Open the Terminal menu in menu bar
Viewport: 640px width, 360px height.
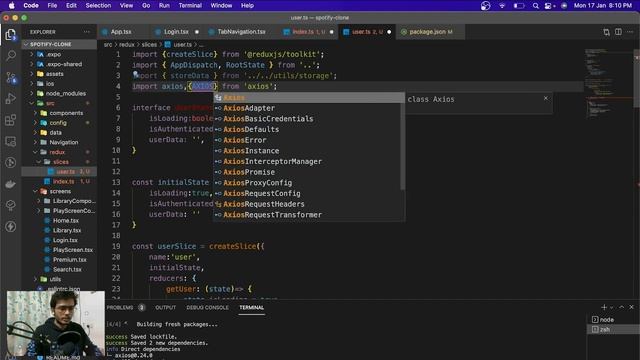coord(190,6)
